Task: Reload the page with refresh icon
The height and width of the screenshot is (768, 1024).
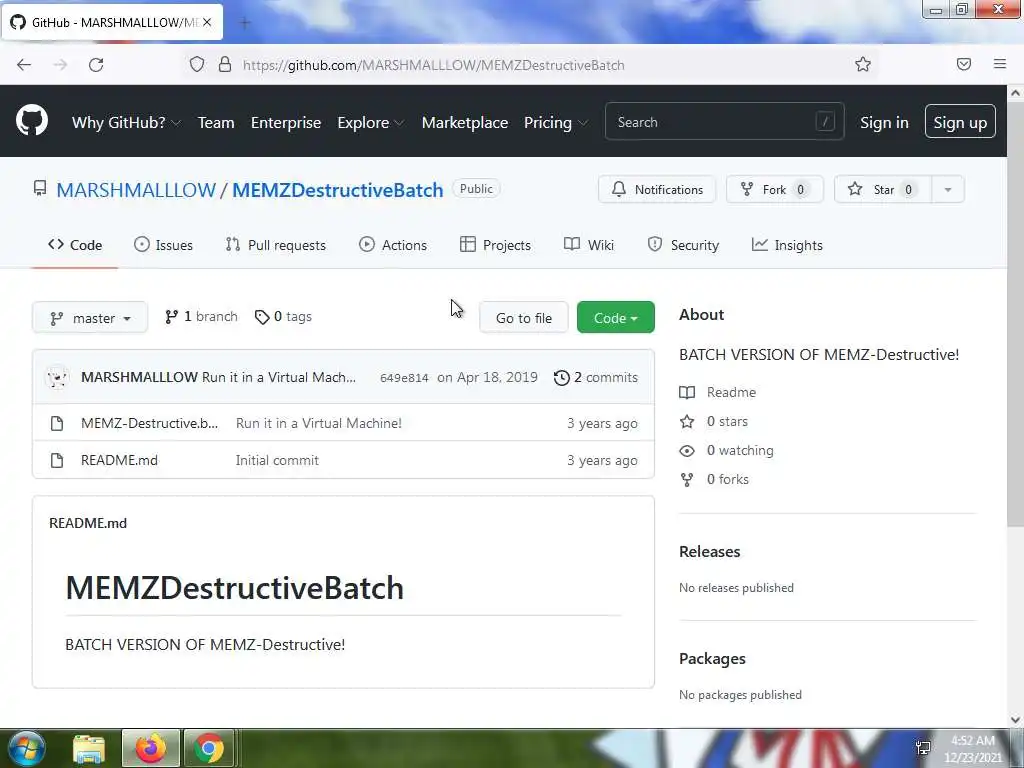Action: (96, 65)
